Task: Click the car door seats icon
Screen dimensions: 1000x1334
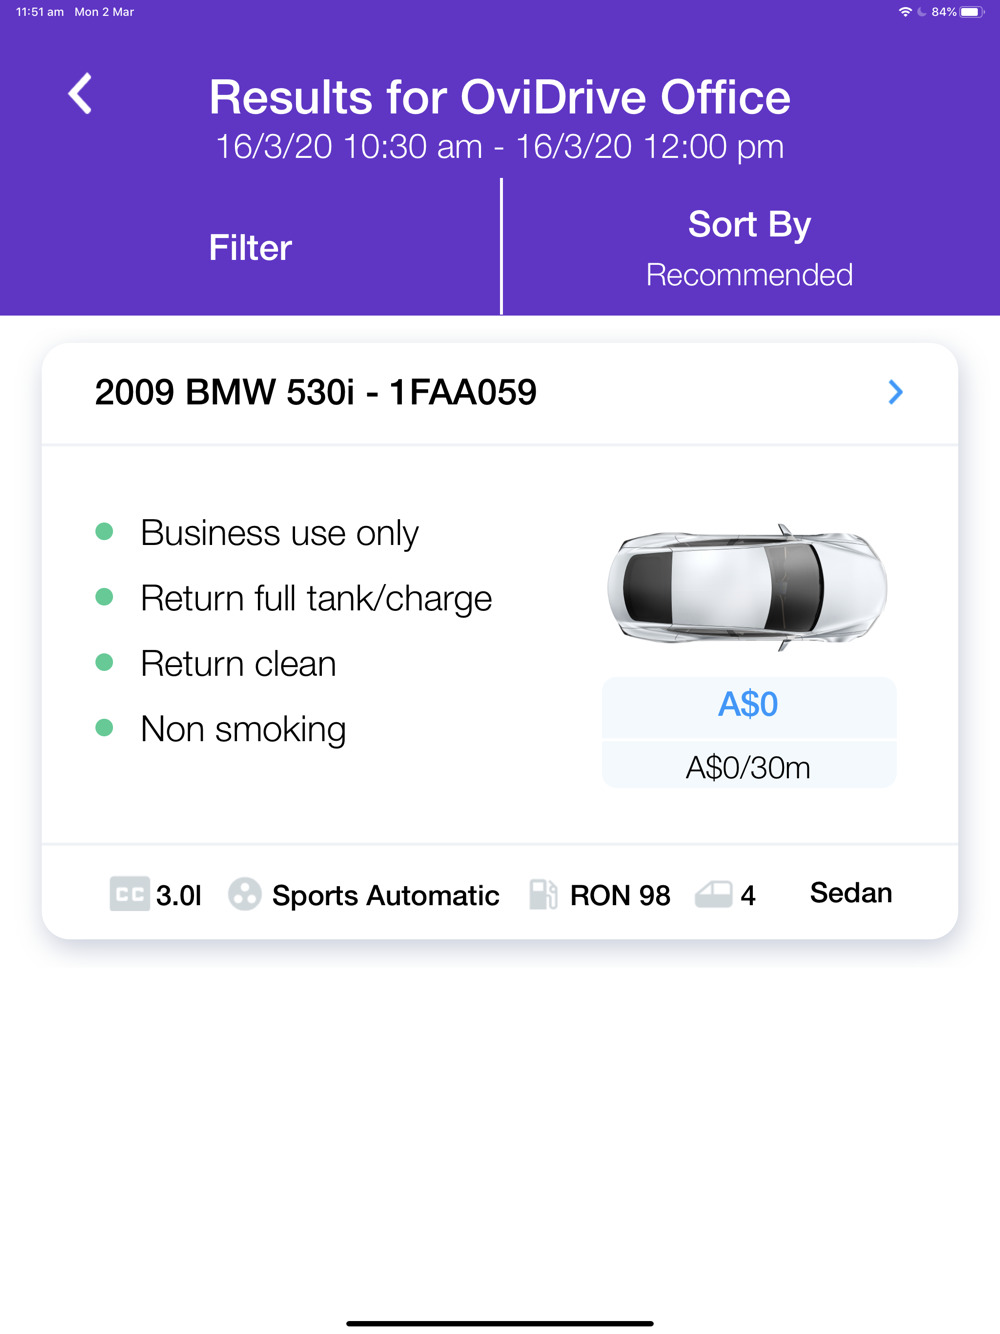Action: tap(713, 894)
